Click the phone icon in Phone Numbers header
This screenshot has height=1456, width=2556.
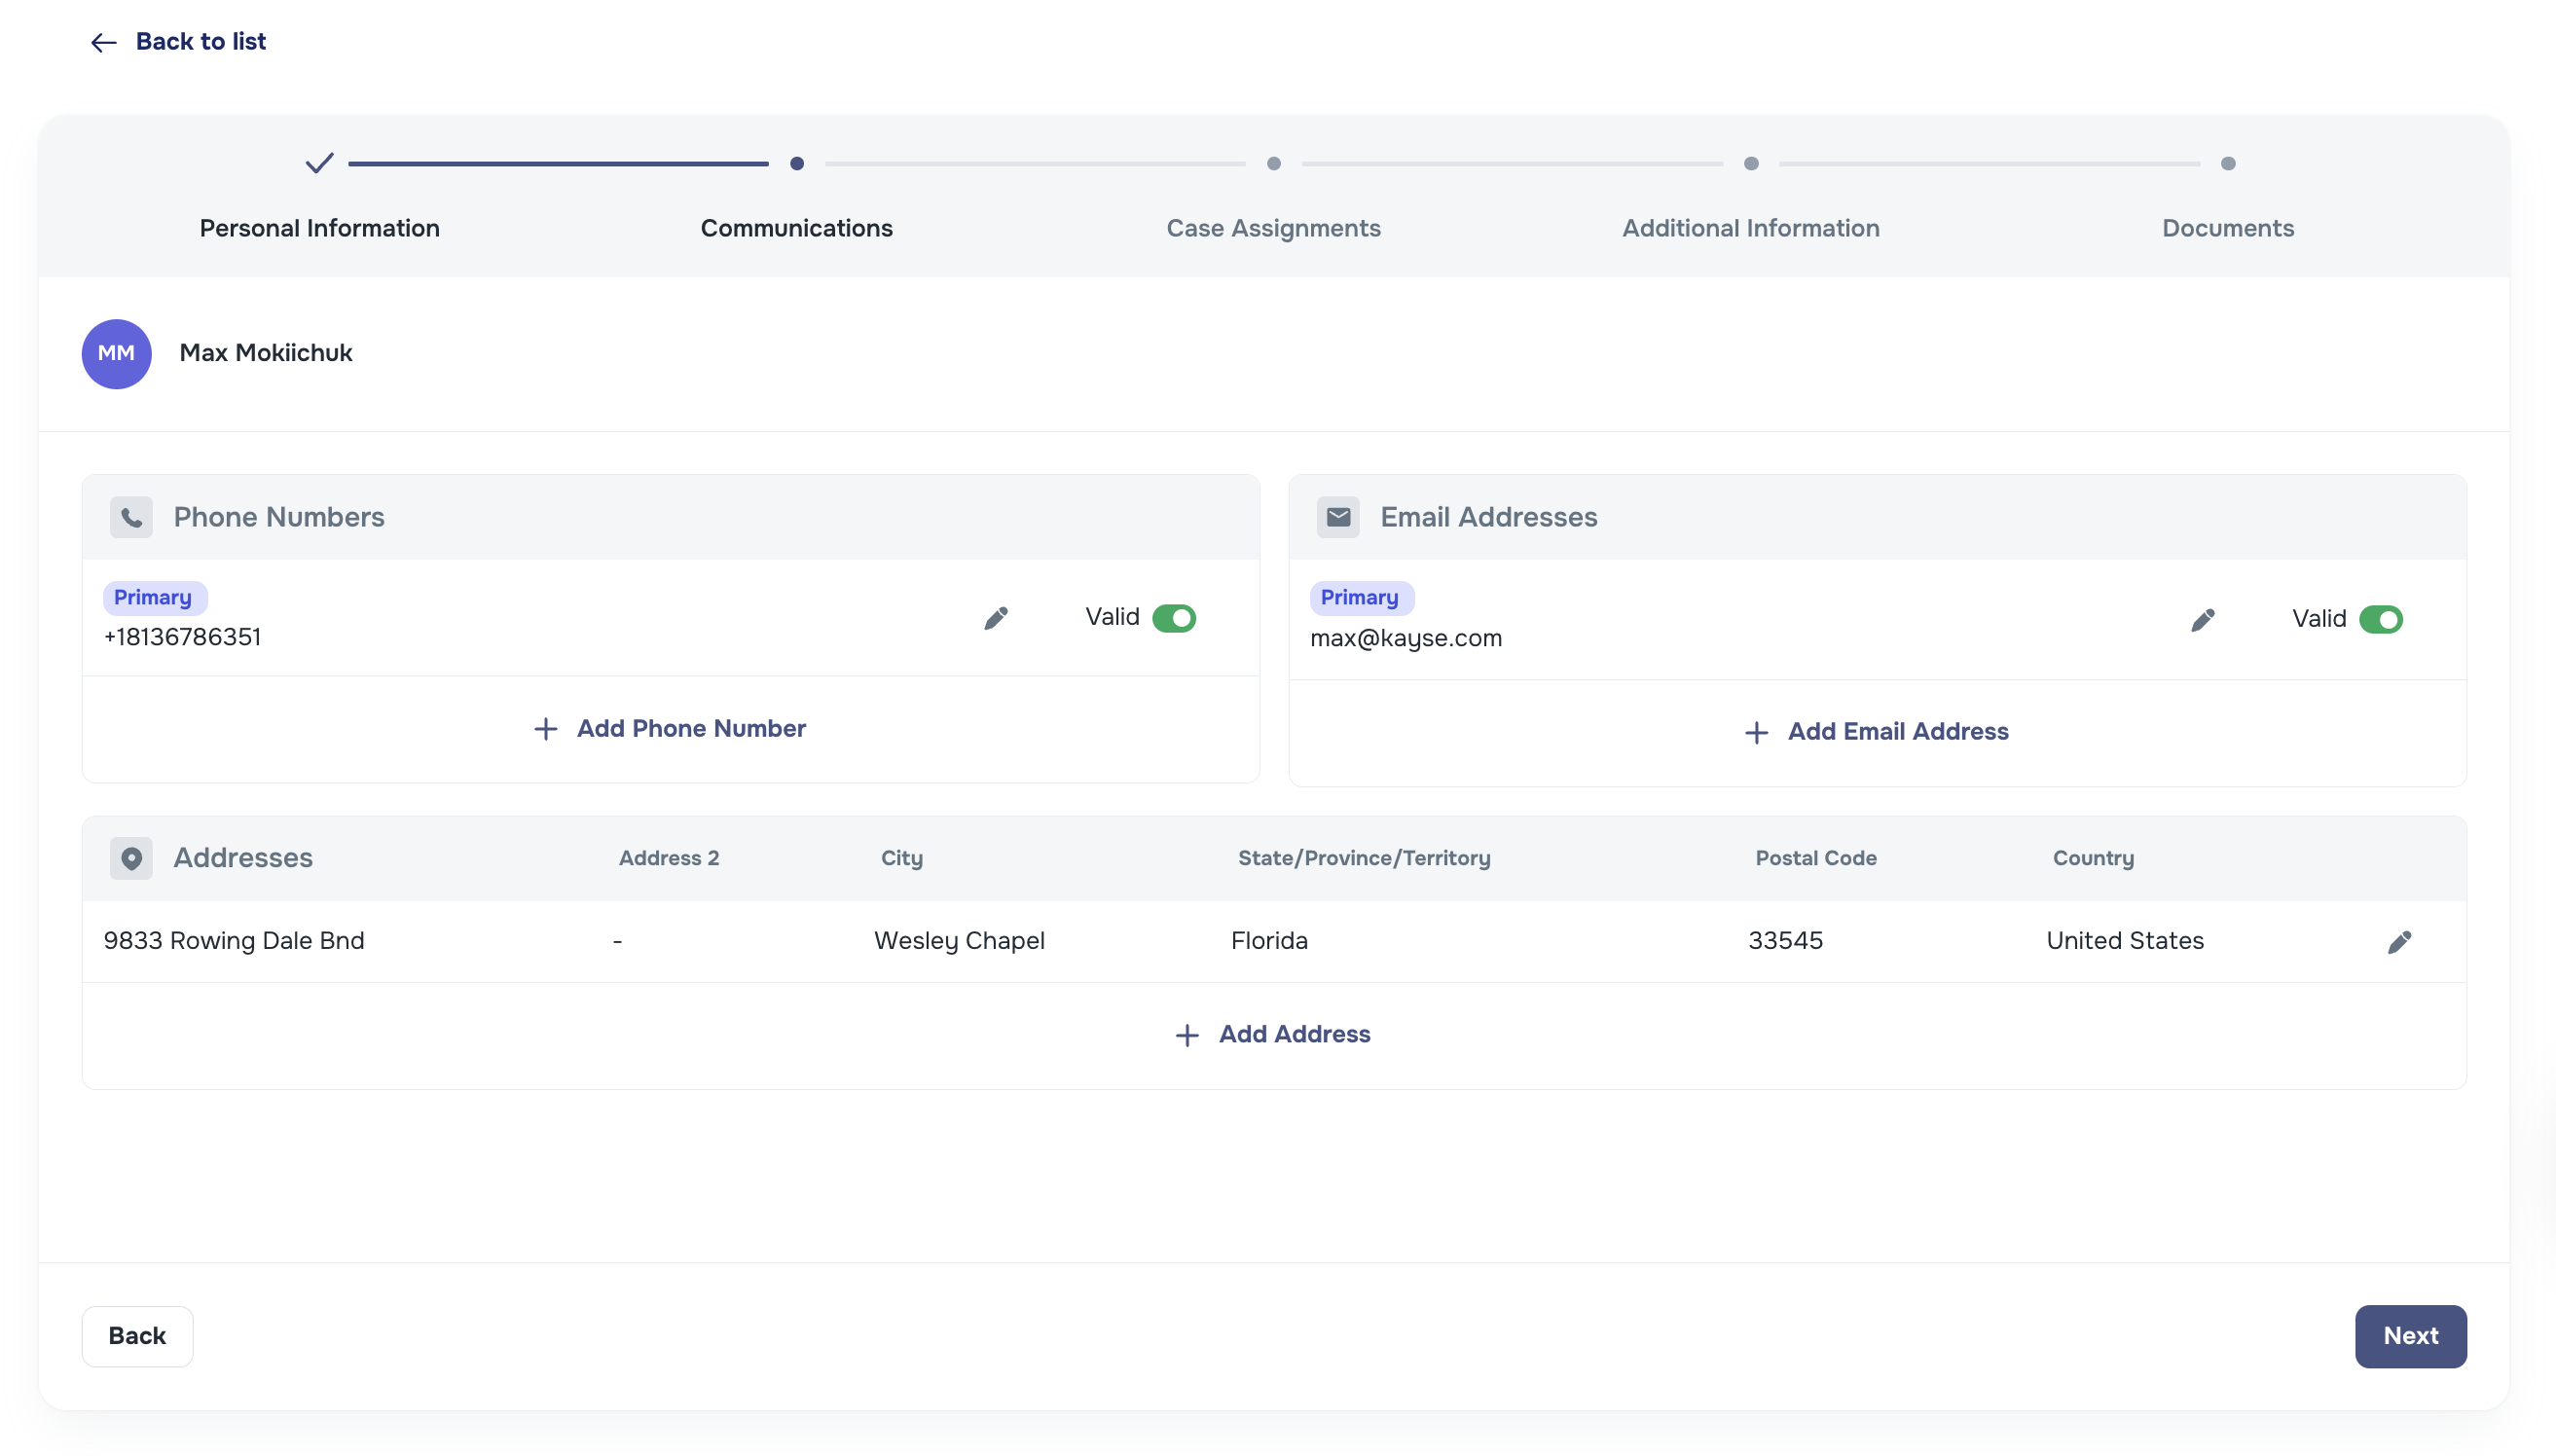[x=131, y=517]
